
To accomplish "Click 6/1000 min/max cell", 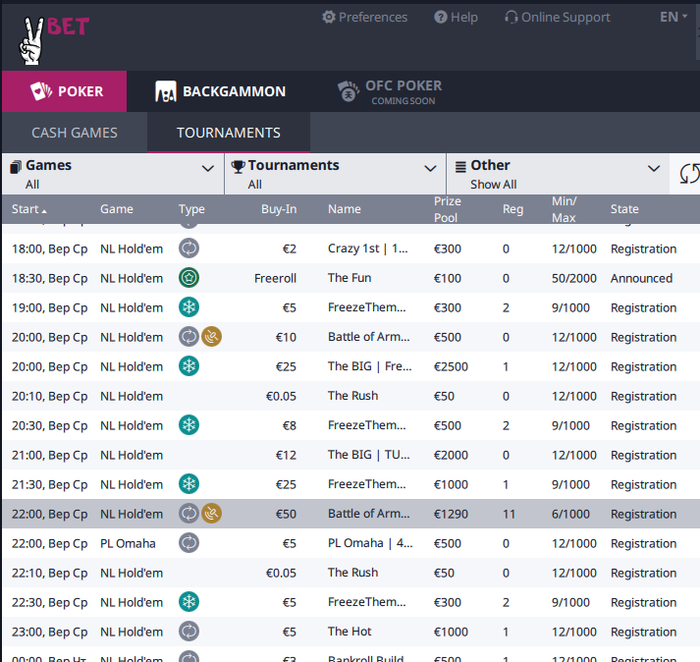I will tap(571, 514).
